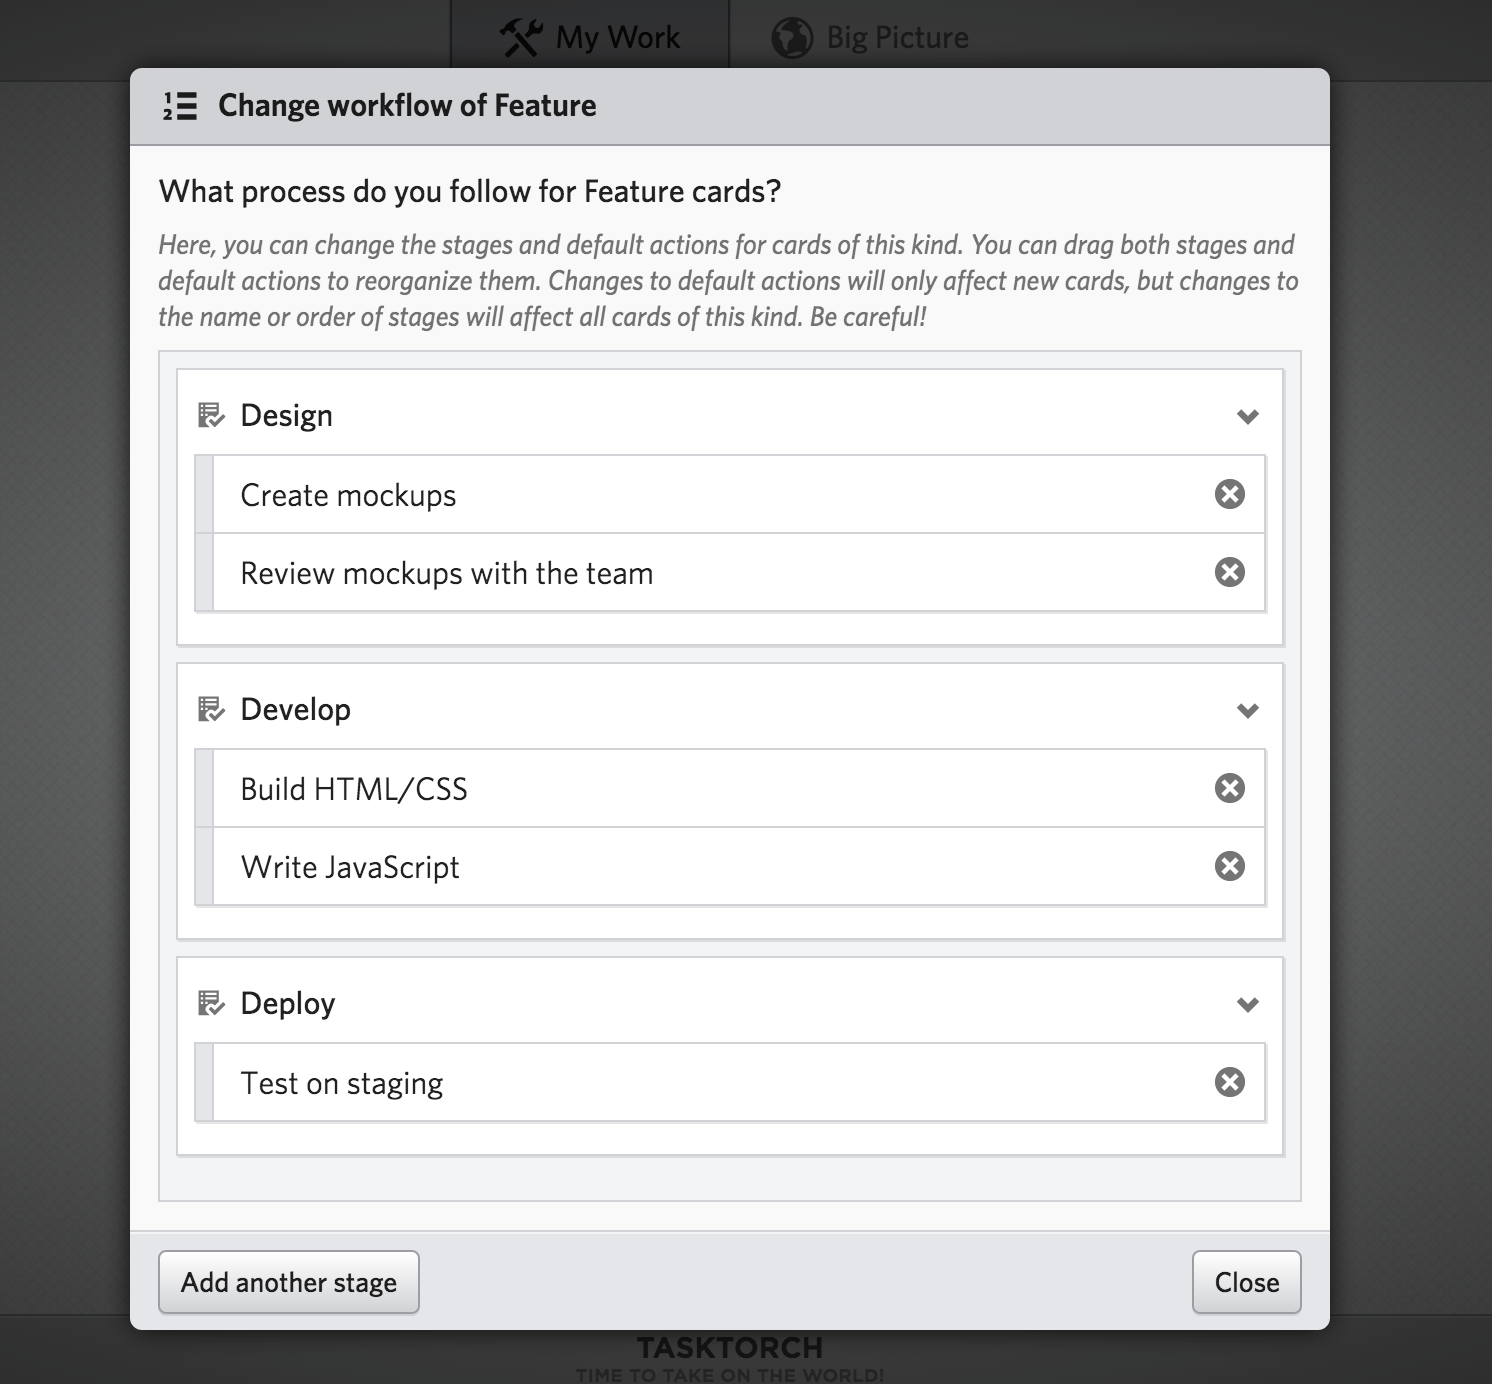Select the Develop stage title

296,709
